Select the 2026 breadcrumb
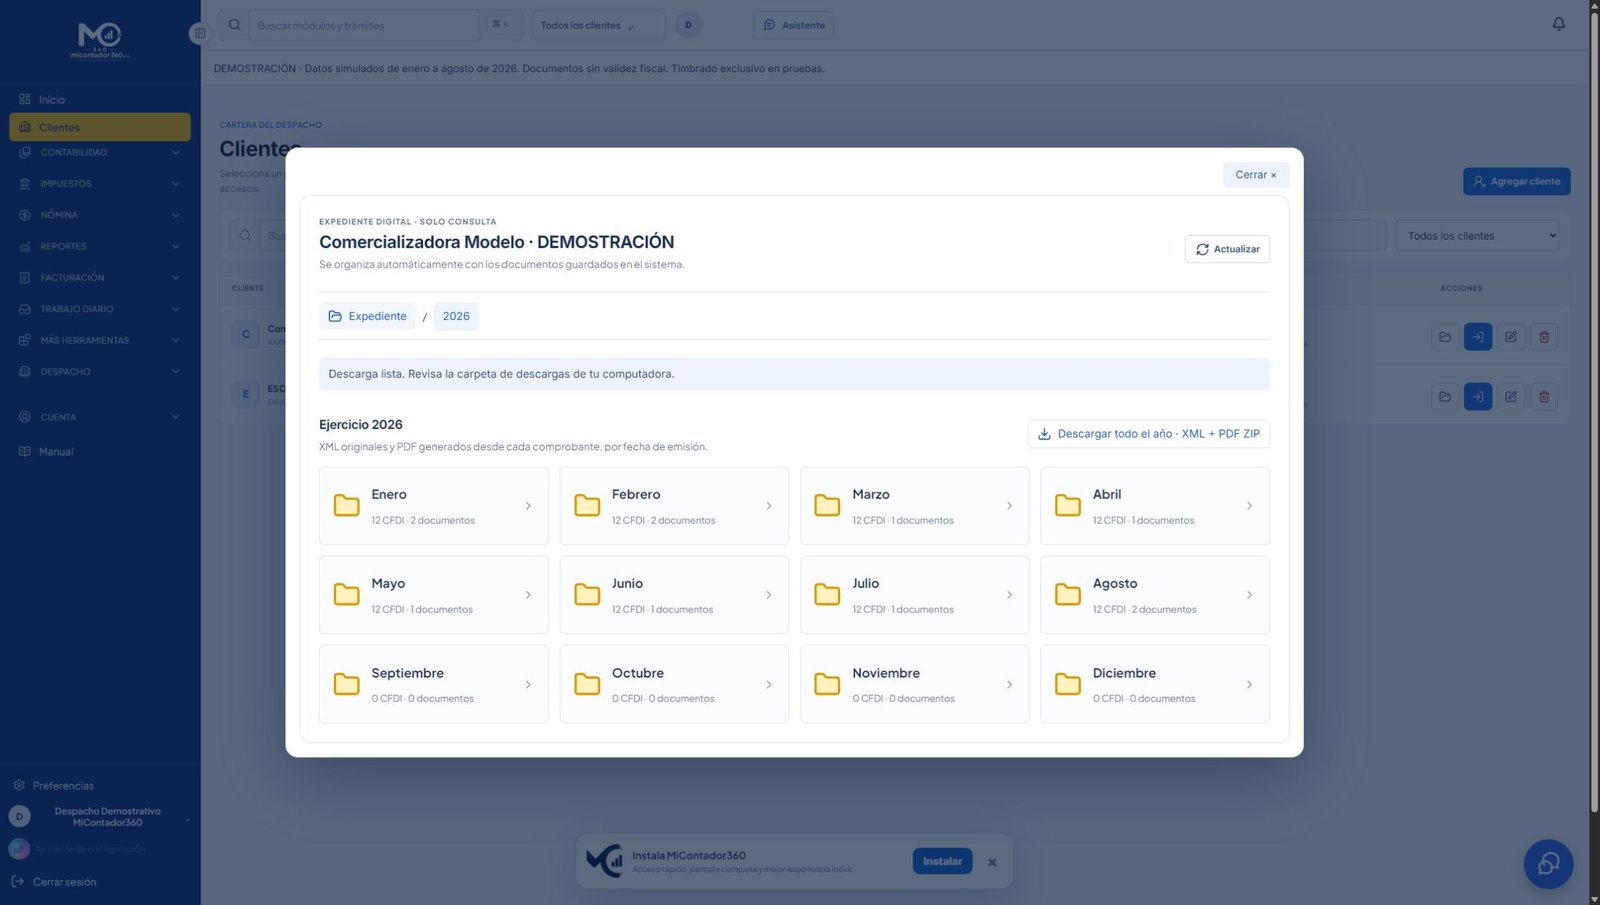The image size is (1600, 905). click(456, 316)
